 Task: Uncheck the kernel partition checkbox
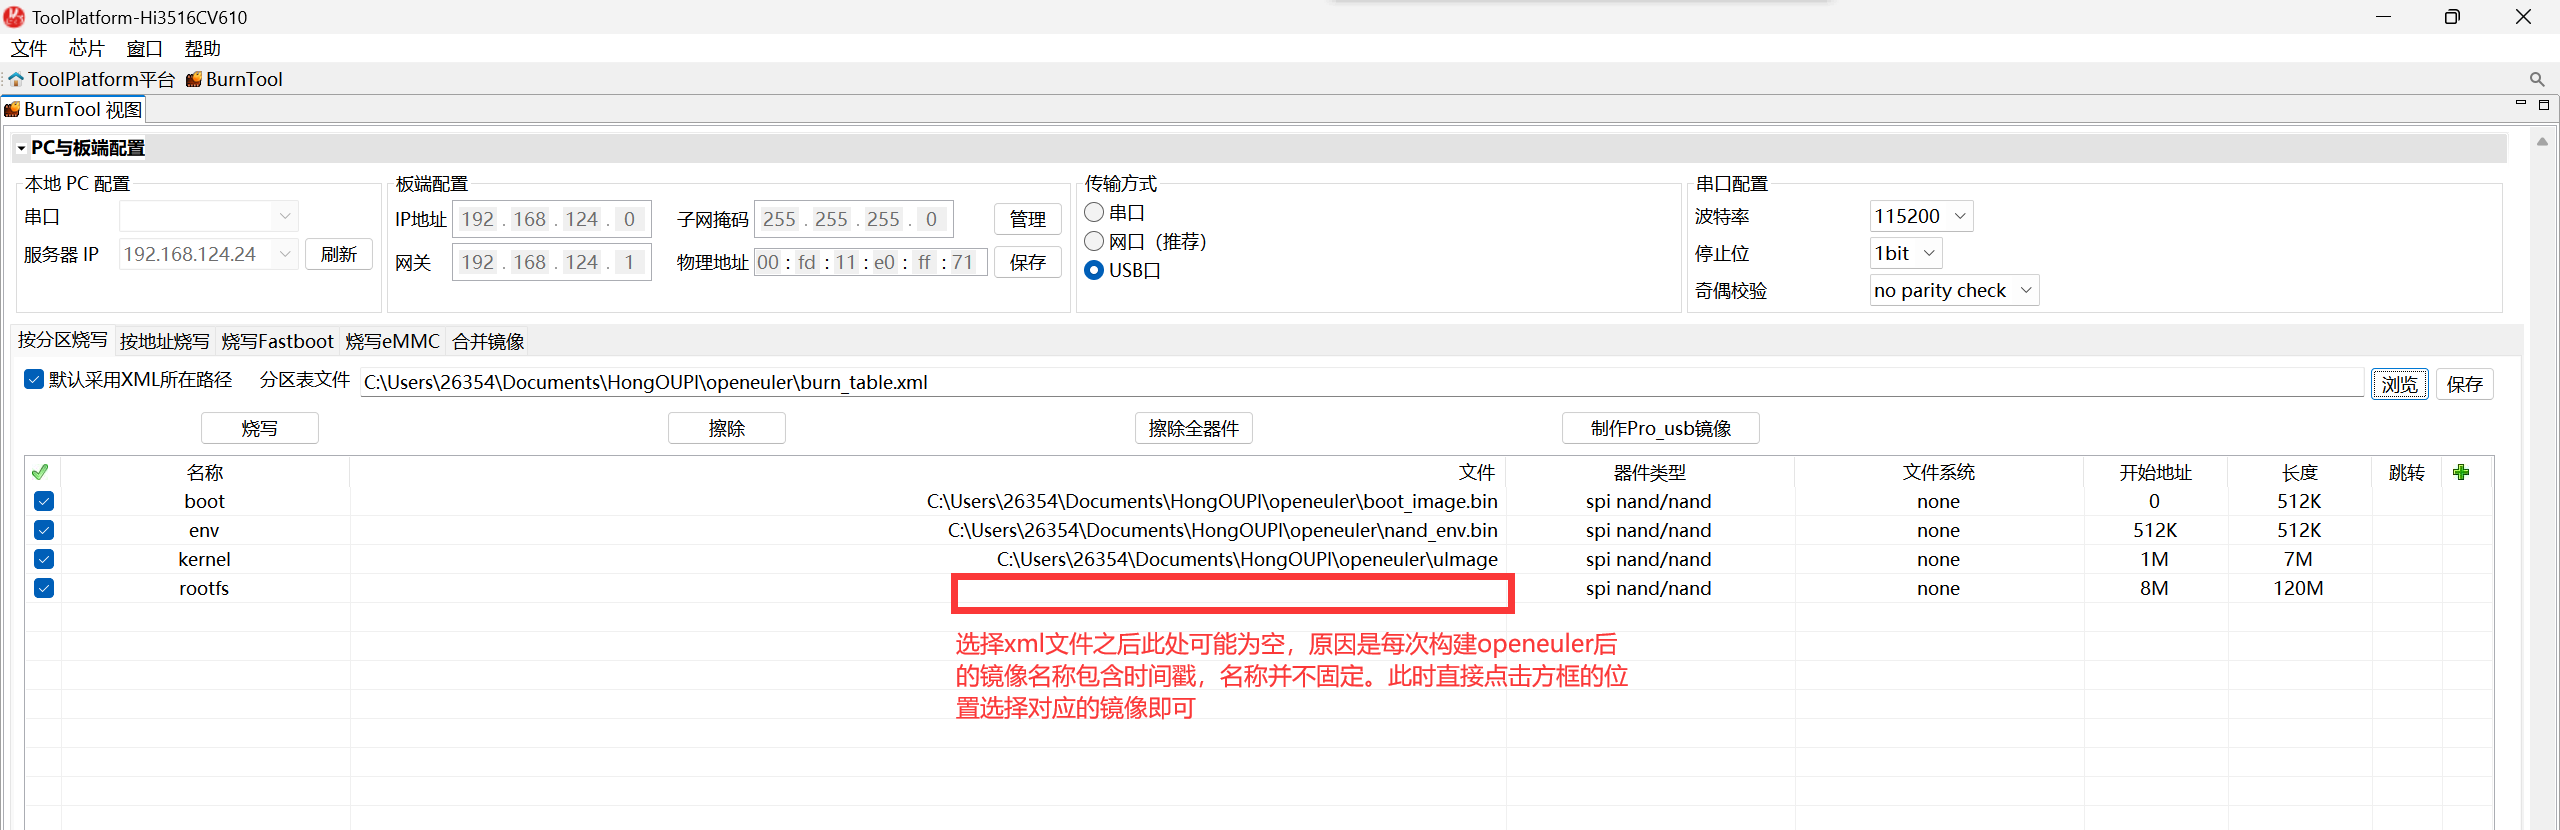tap(44, 559)
